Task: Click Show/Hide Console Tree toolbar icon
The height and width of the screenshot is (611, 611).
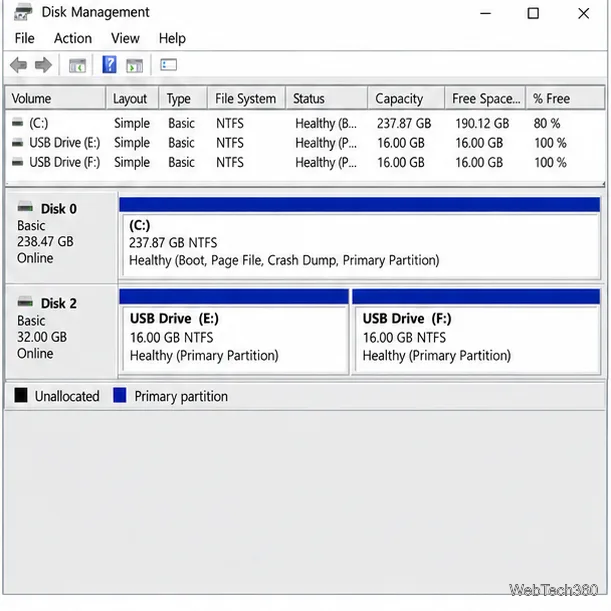Action: point(77,65)
